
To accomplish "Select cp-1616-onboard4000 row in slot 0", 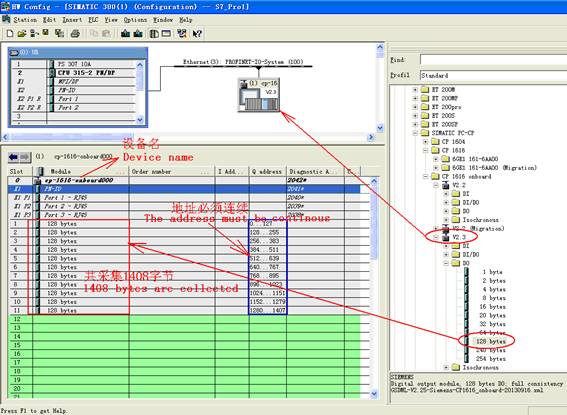I will coord(184,180).
